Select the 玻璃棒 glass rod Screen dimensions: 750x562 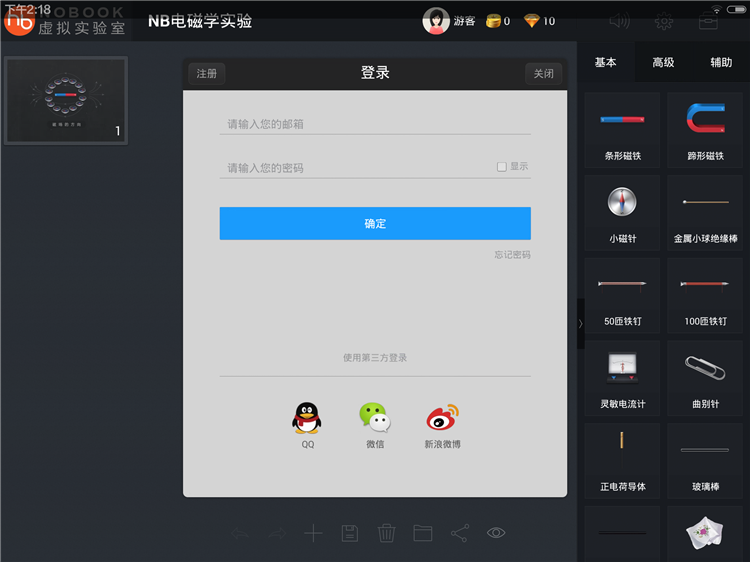pyautogui.click(x=705, y=461)
